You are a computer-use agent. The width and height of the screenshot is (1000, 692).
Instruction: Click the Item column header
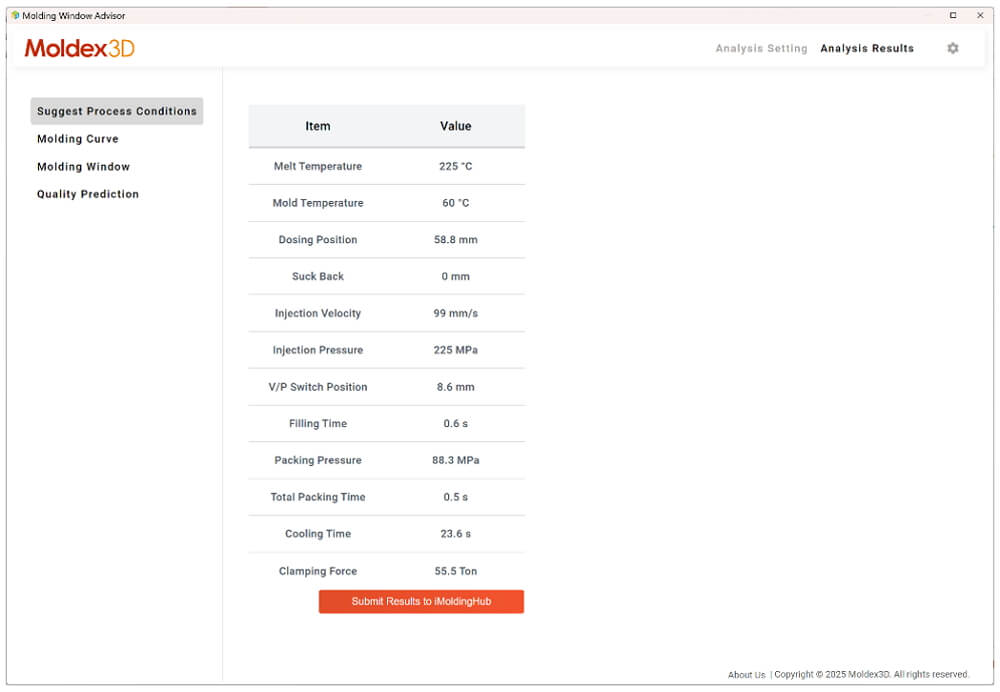[x=318, y=126]
